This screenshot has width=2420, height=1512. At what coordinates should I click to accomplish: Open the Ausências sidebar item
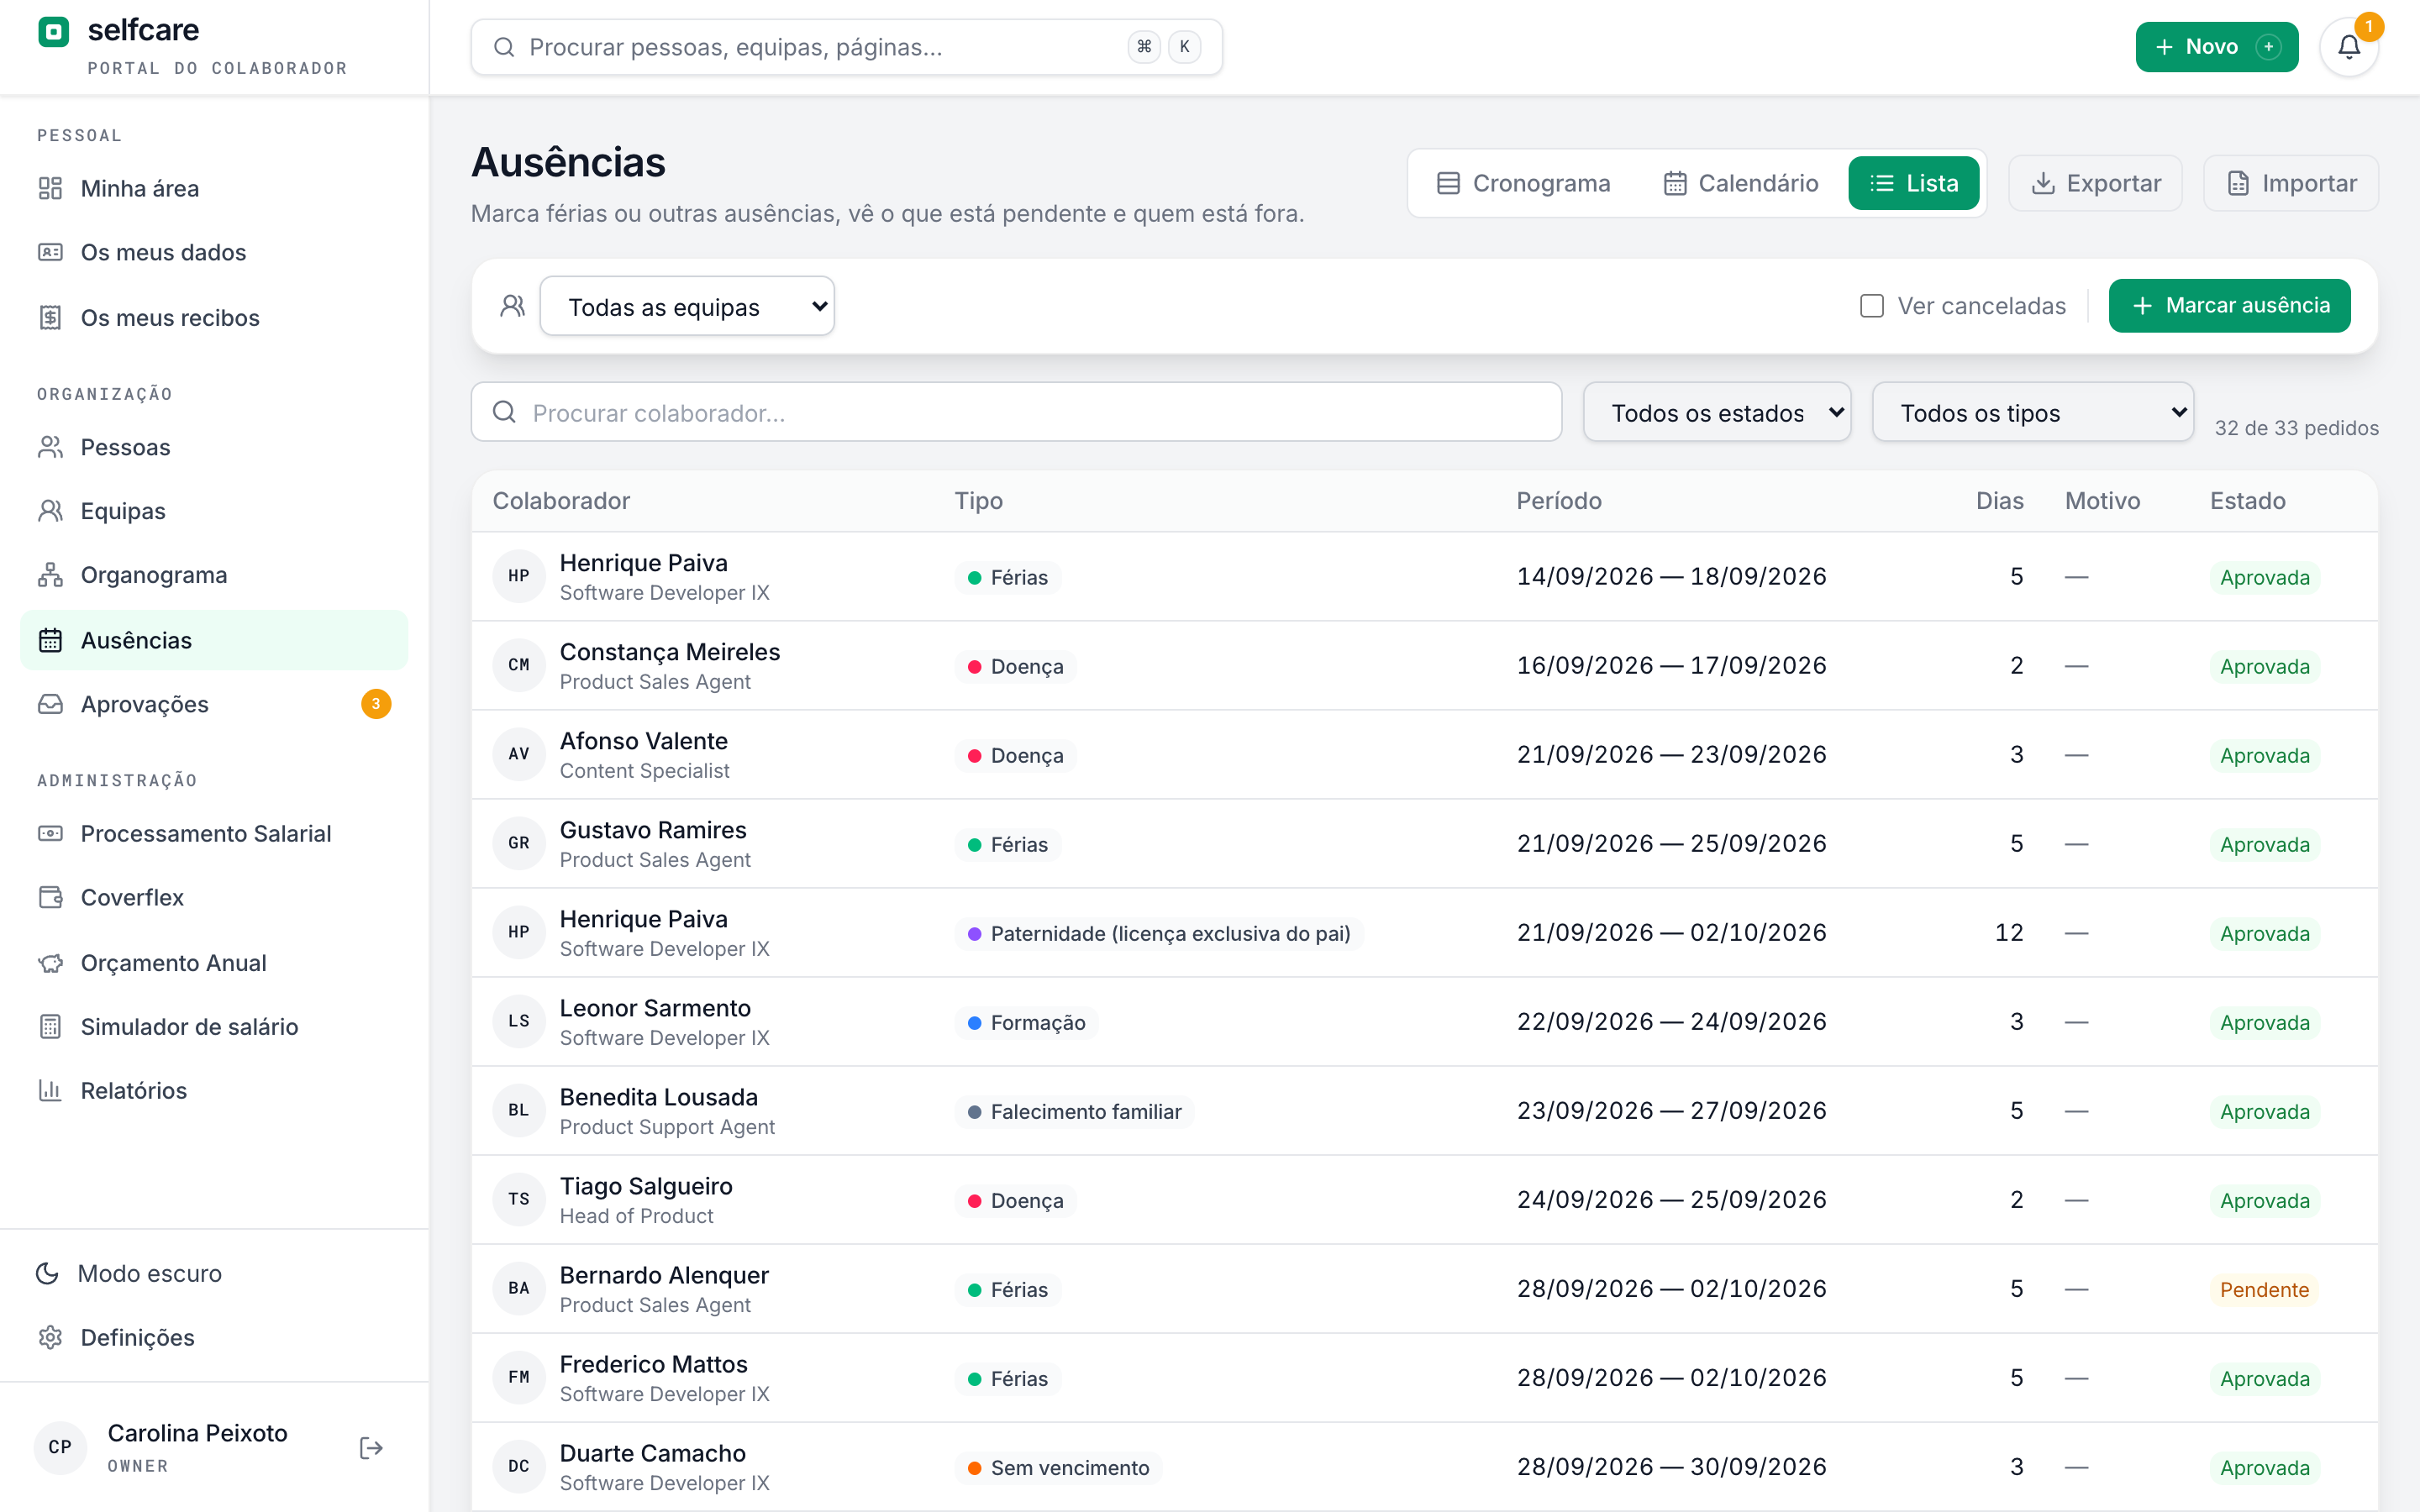pyautogui.click(x=214, y=640)
